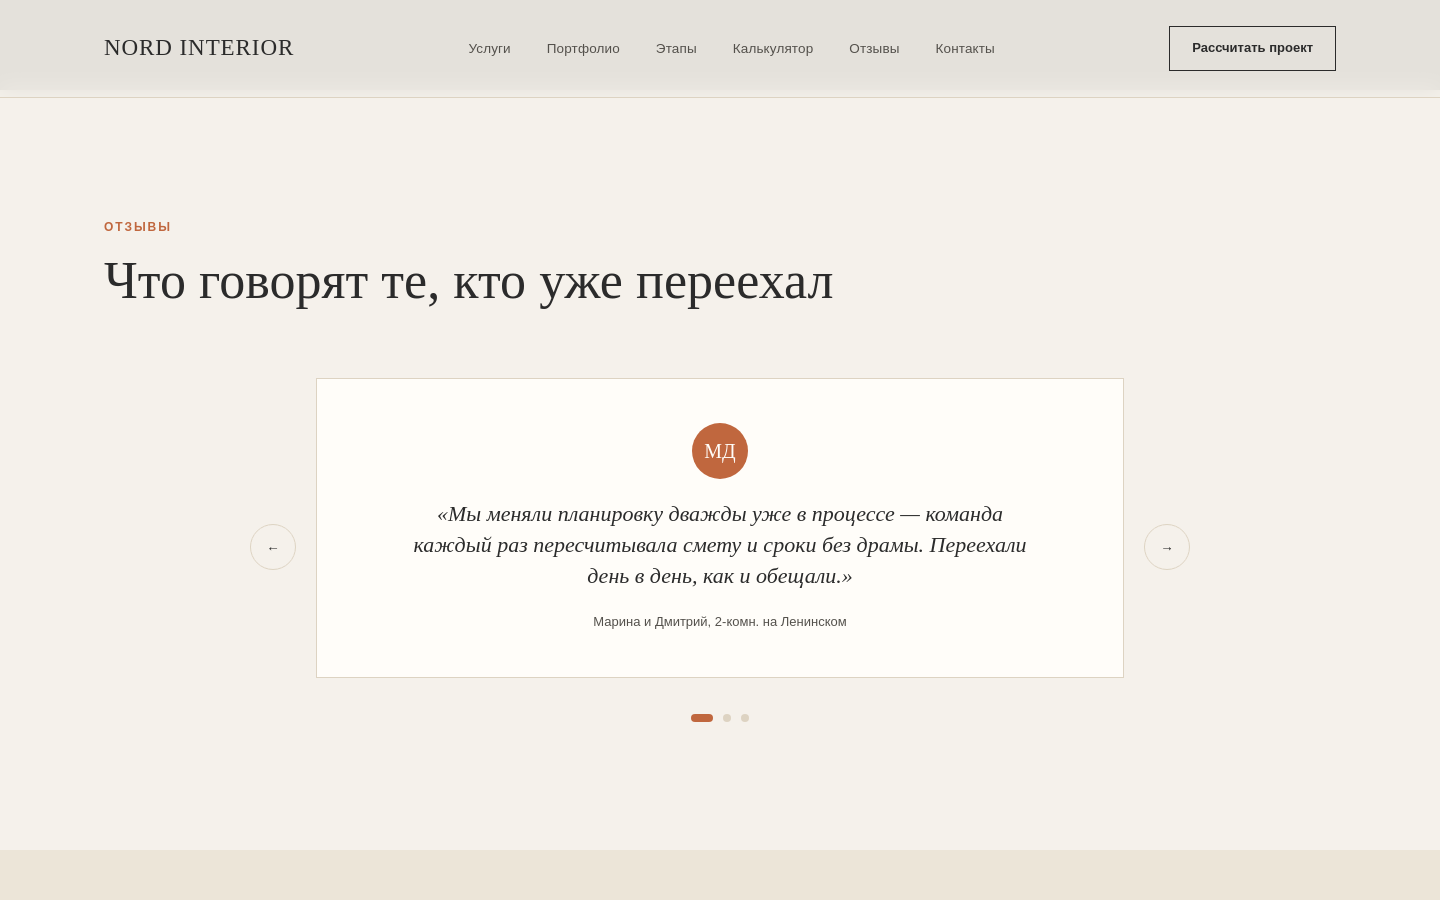Open the Калькулятор navigation link
The image size is (1440, 900).
tap(773, 48)
